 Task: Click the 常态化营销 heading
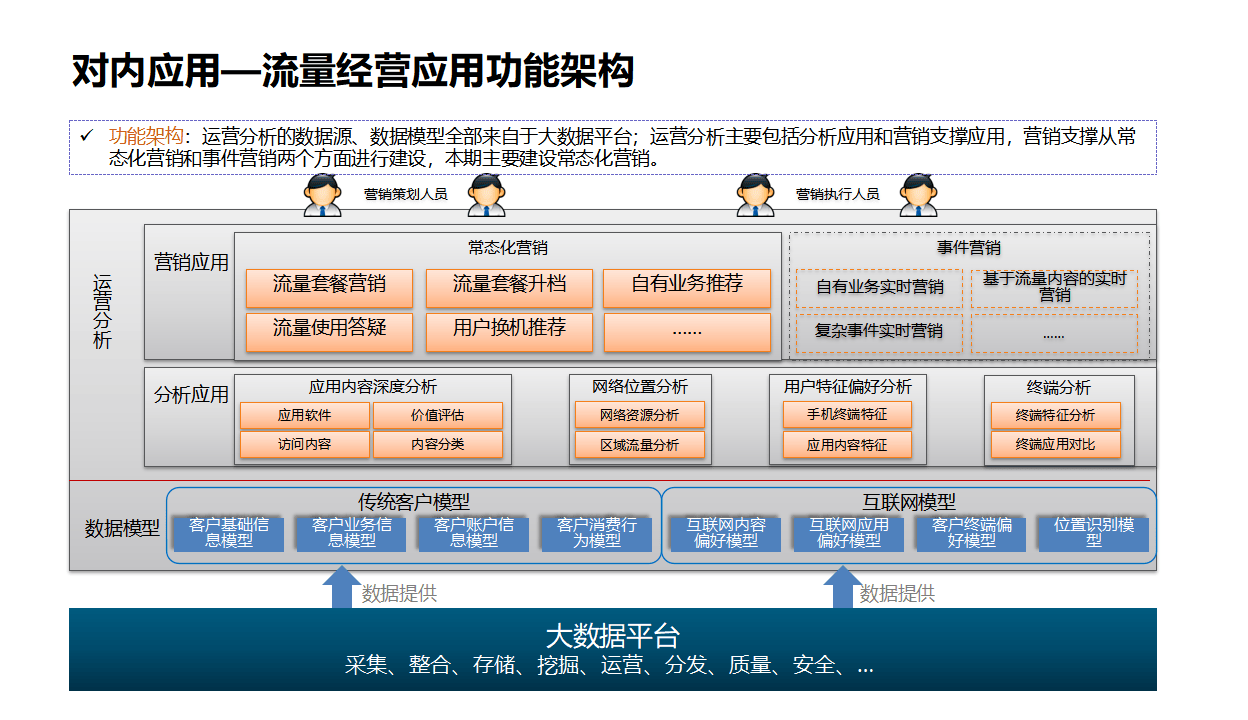point(508,247)
